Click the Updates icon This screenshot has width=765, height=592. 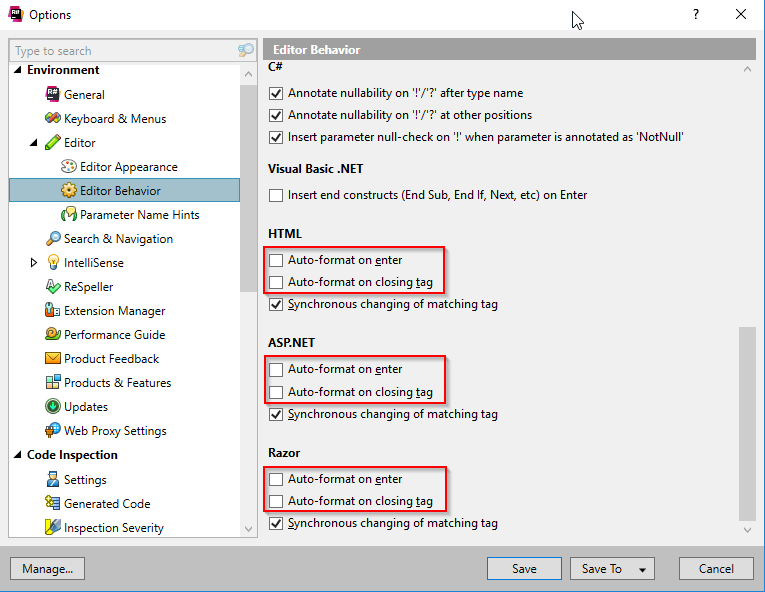[53, 406]
